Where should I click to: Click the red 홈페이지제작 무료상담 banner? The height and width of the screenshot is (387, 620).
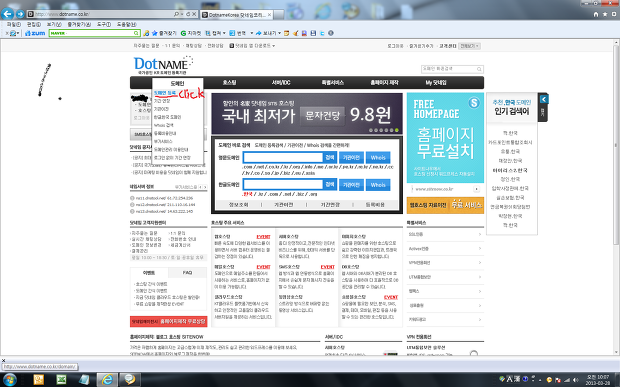pos(168,321)
